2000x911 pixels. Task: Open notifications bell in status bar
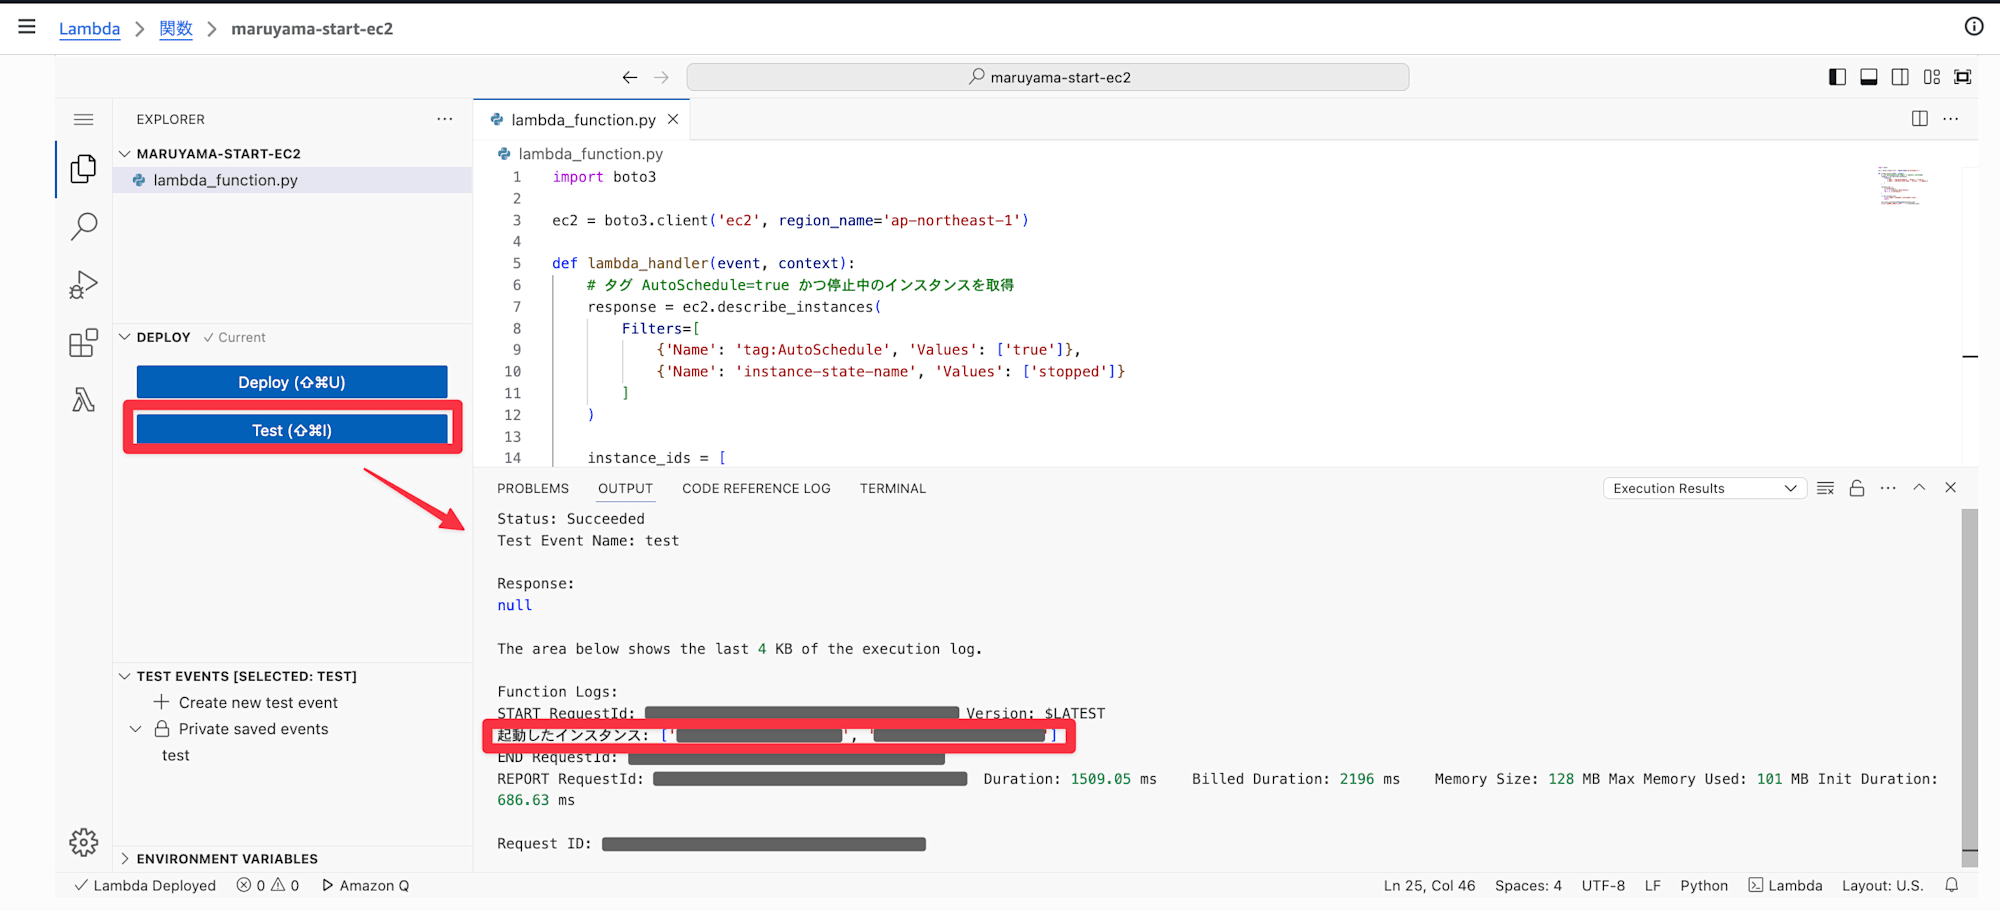click(x=1951, y=885)
